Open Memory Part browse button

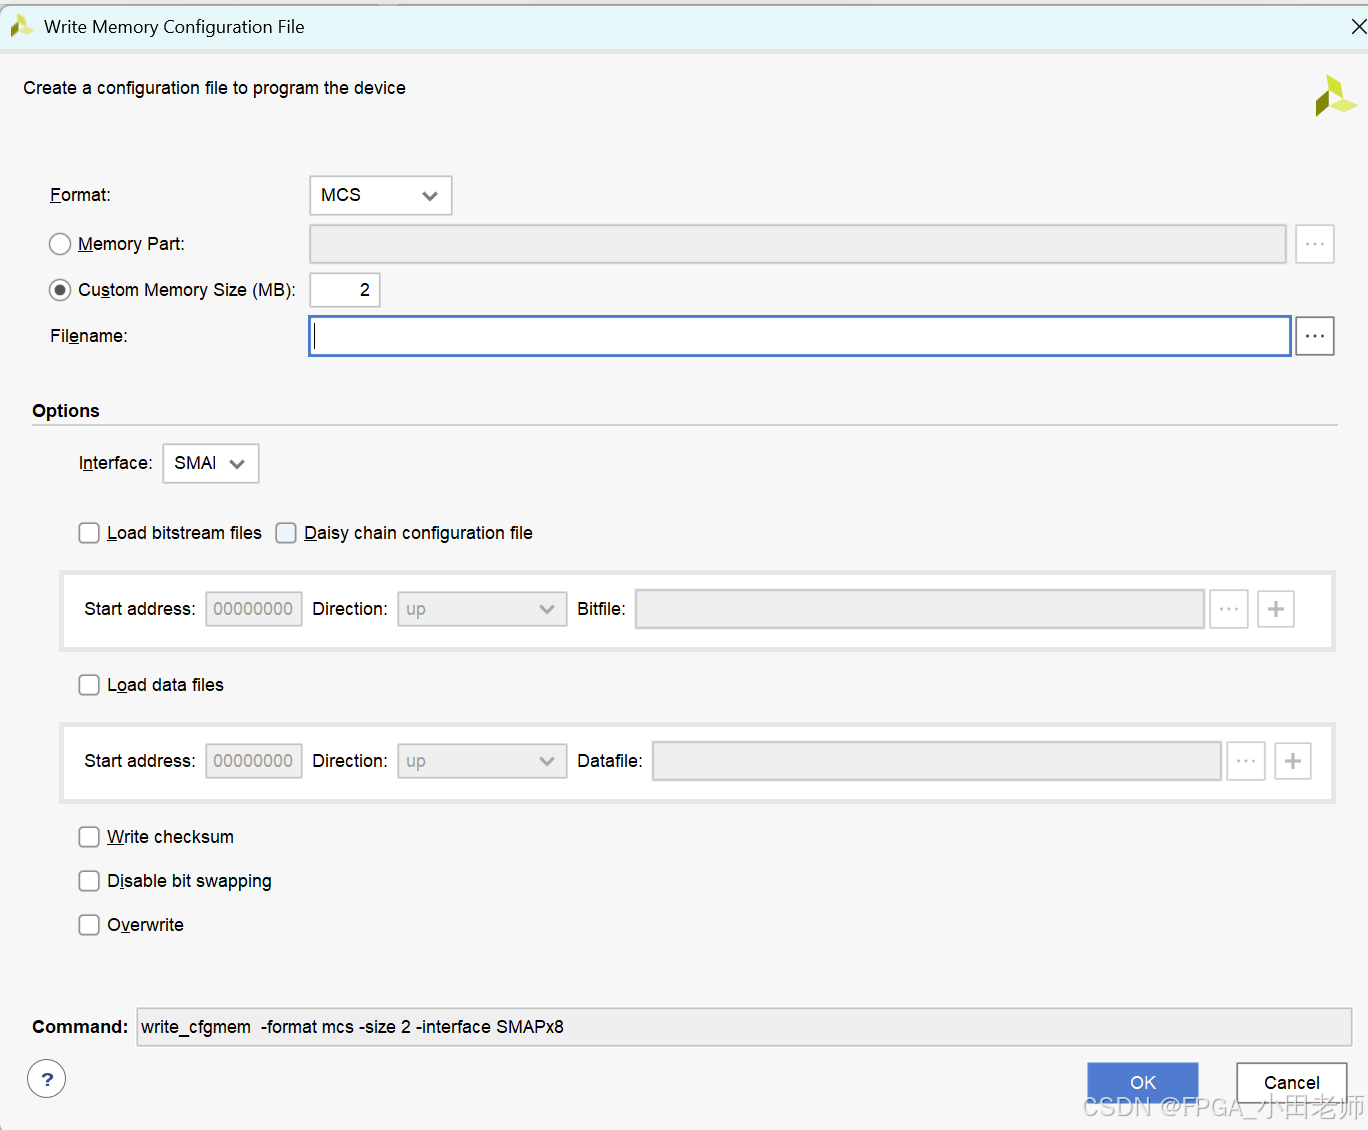(1314, 244)
